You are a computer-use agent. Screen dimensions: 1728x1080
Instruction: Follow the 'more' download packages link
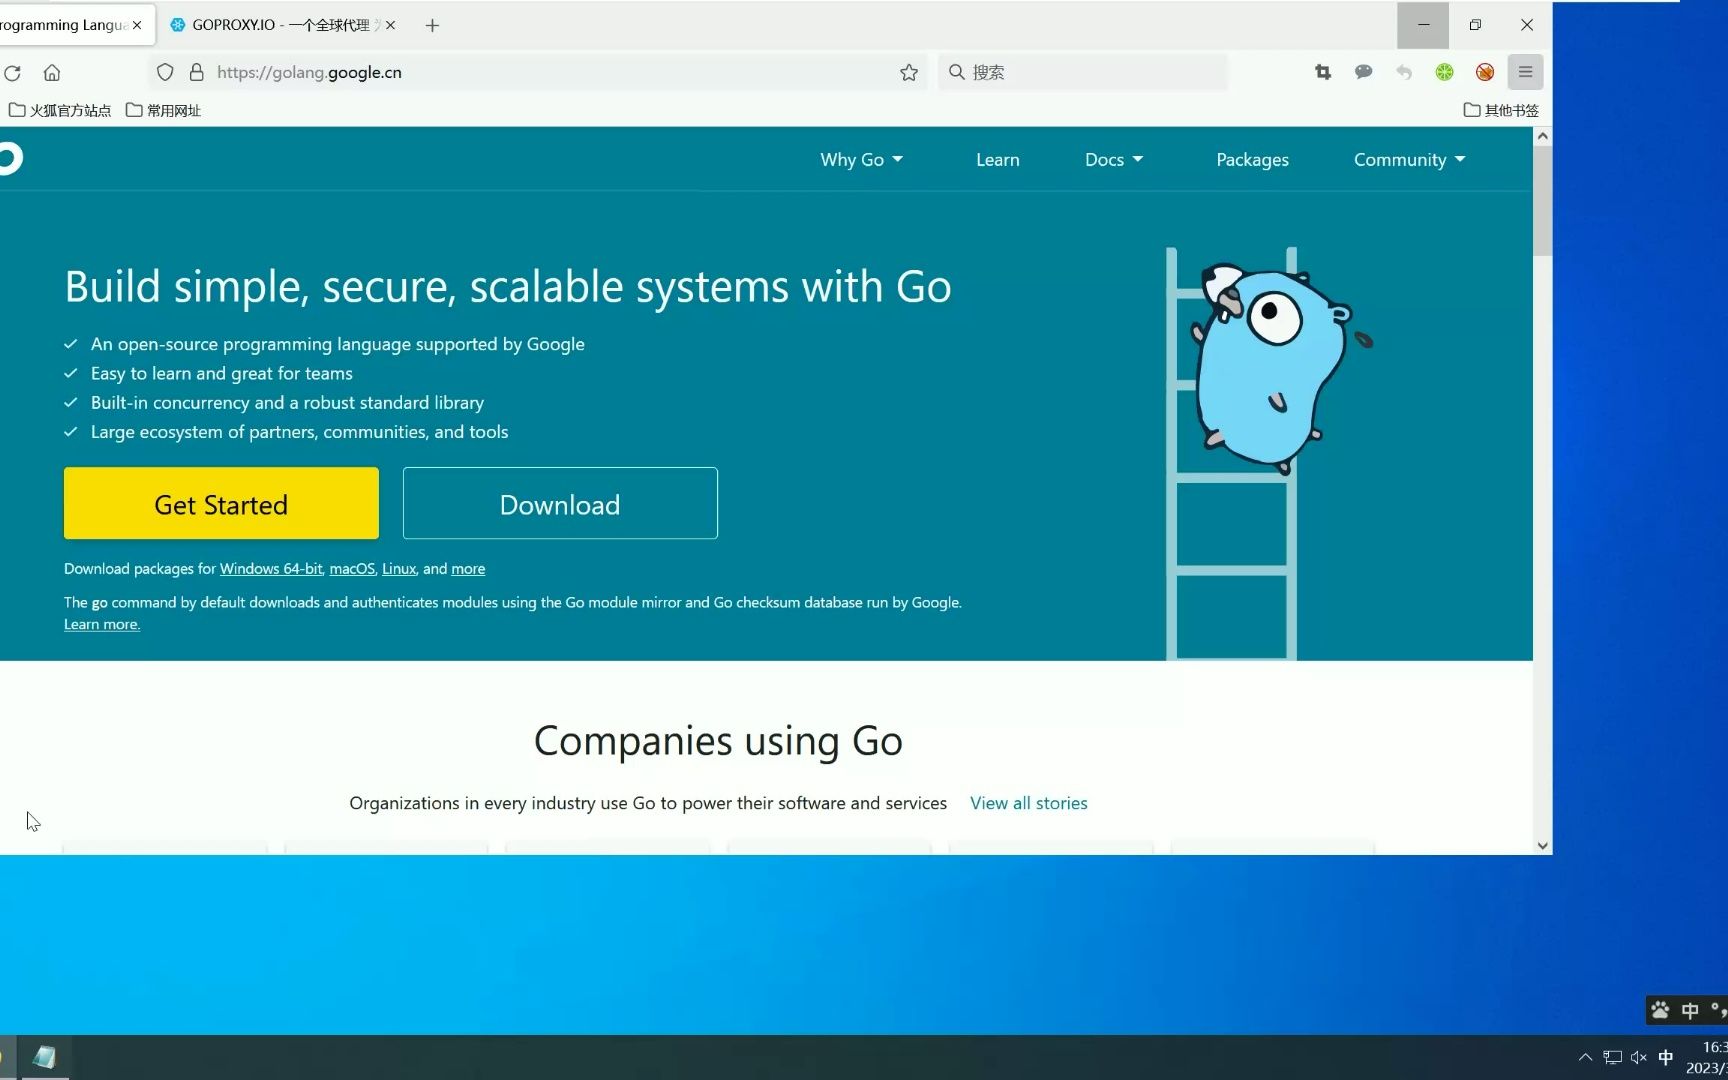(468, 569)
